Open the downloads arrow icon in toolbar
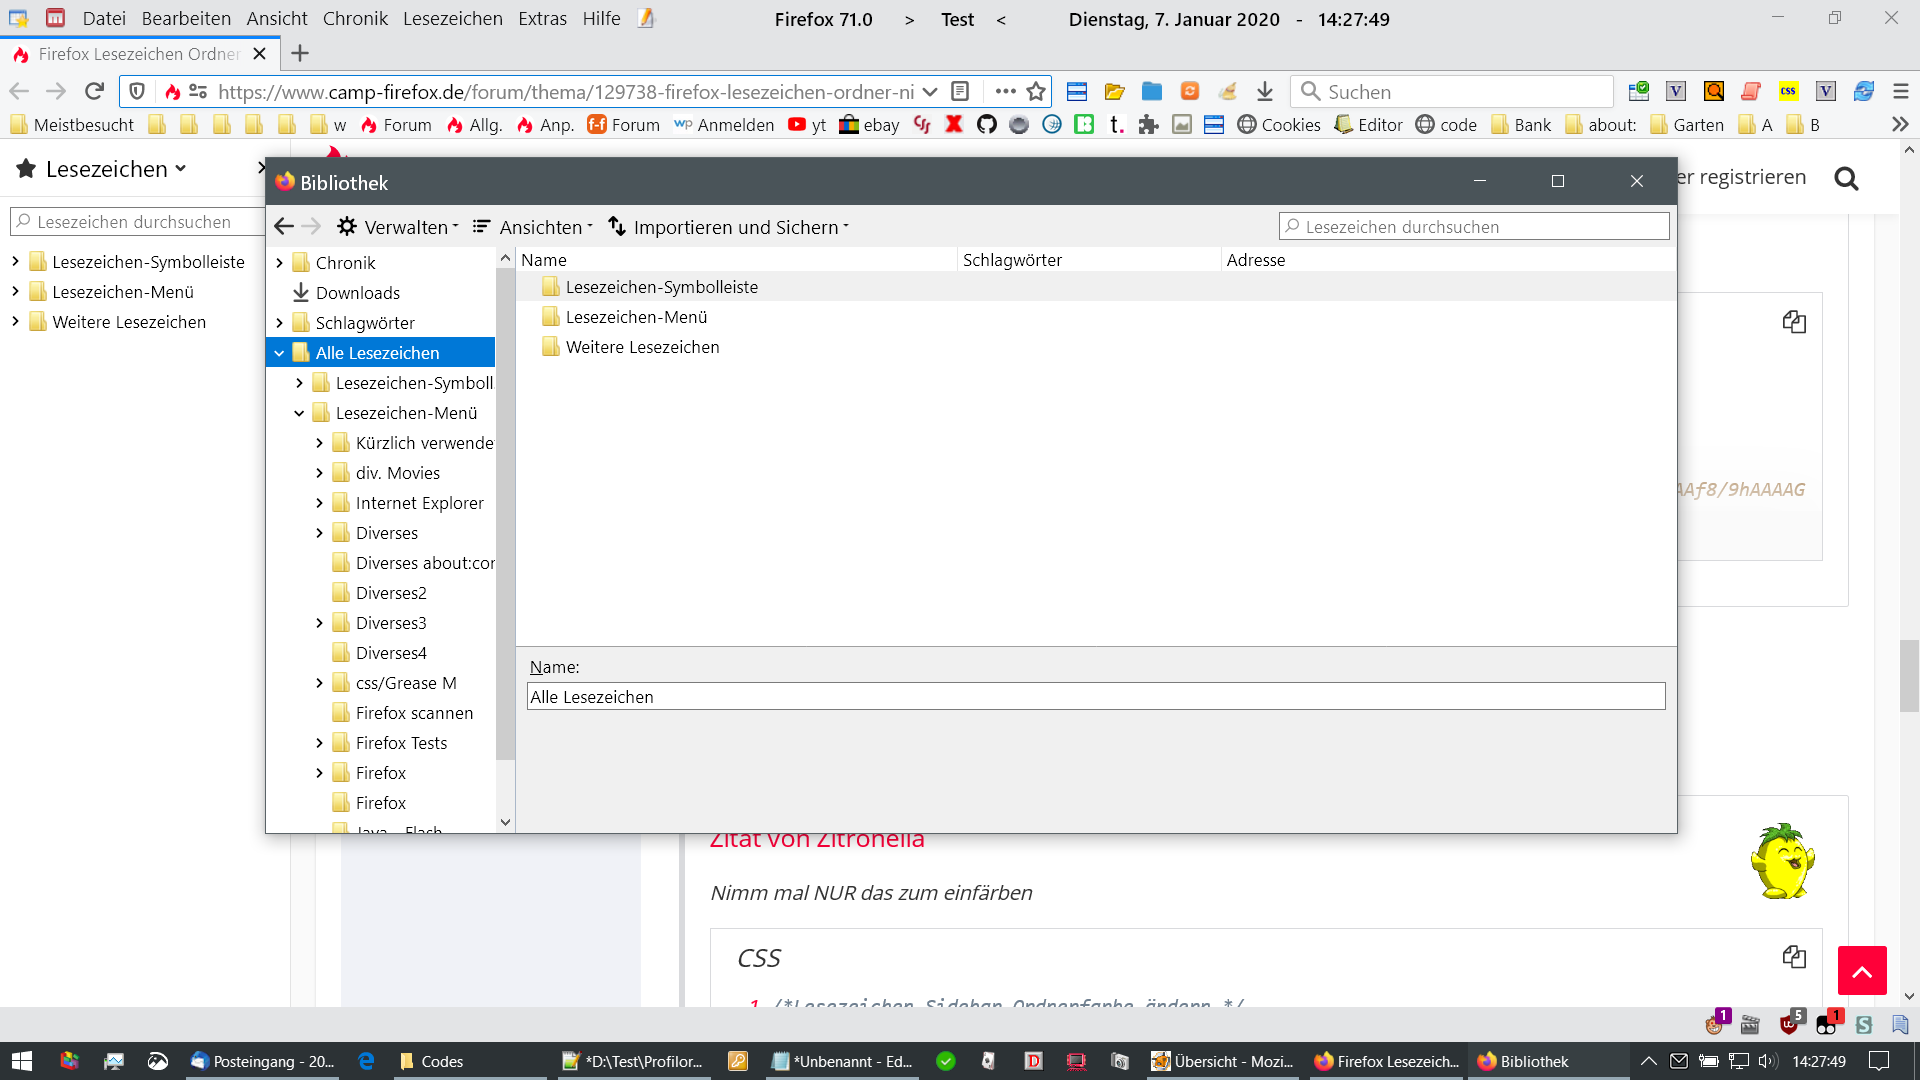Viewport: 1920px width, 1080px height. coord(1265,91)
